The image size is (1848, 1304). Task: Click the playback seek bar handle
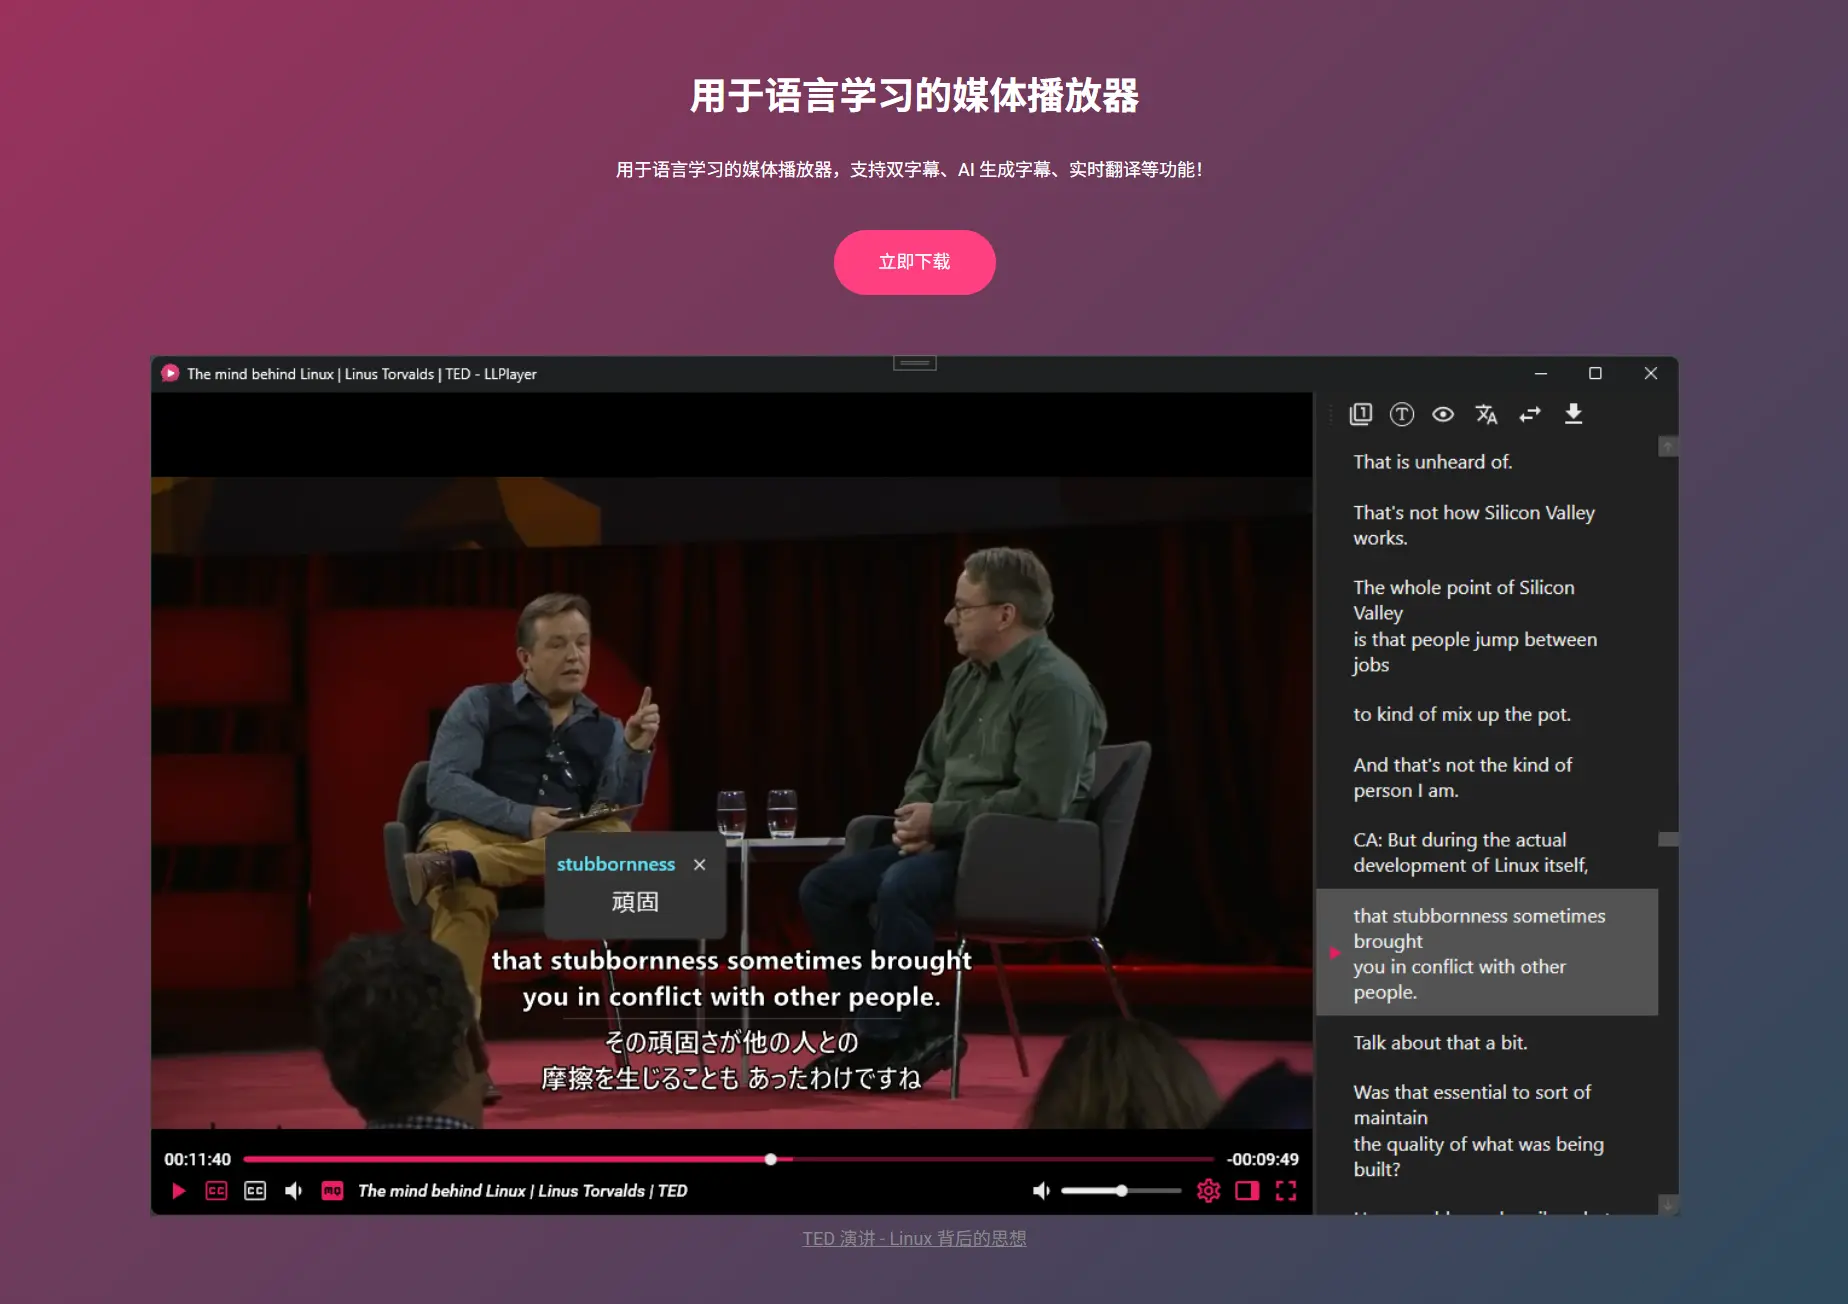(x=770, y=1159)
